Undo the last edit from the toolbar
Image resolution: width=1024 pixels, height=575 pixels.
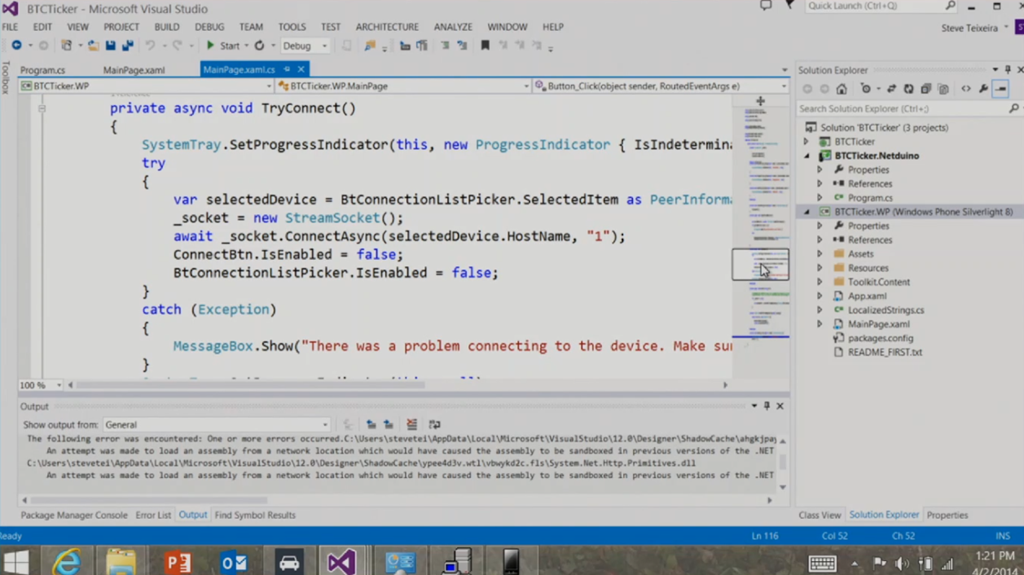[150, 45]
